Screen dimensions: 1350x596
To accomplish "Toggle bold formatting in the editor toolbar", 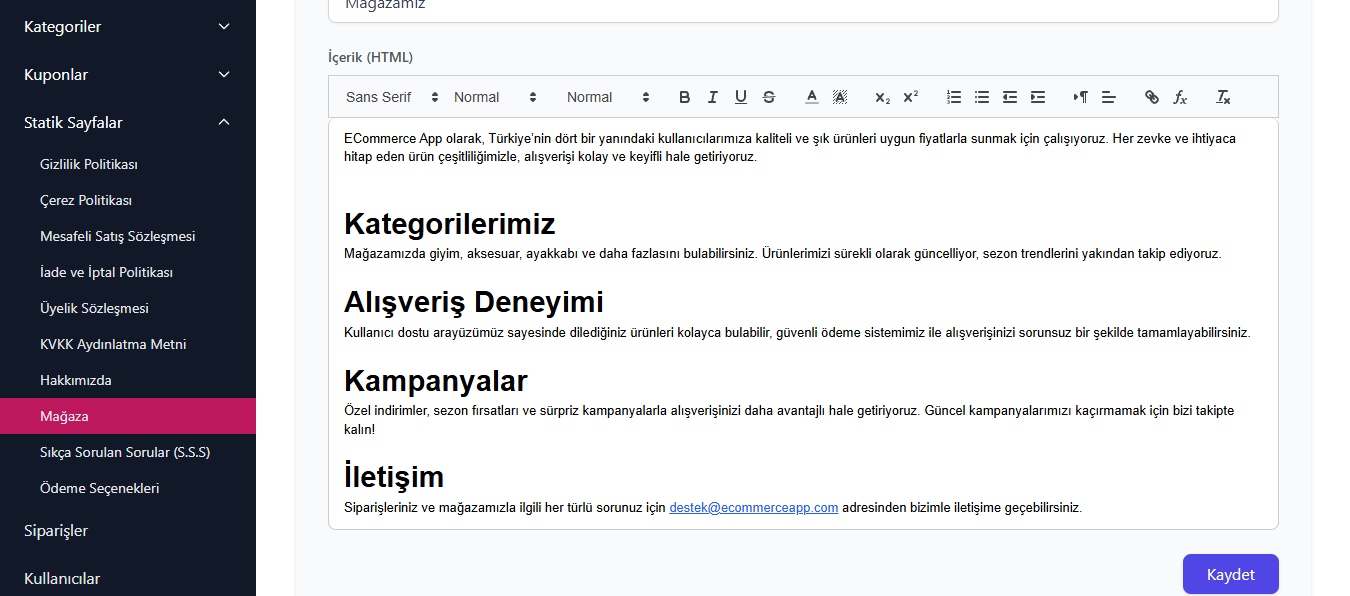I will pyautogui.click(x=684, y=96).
